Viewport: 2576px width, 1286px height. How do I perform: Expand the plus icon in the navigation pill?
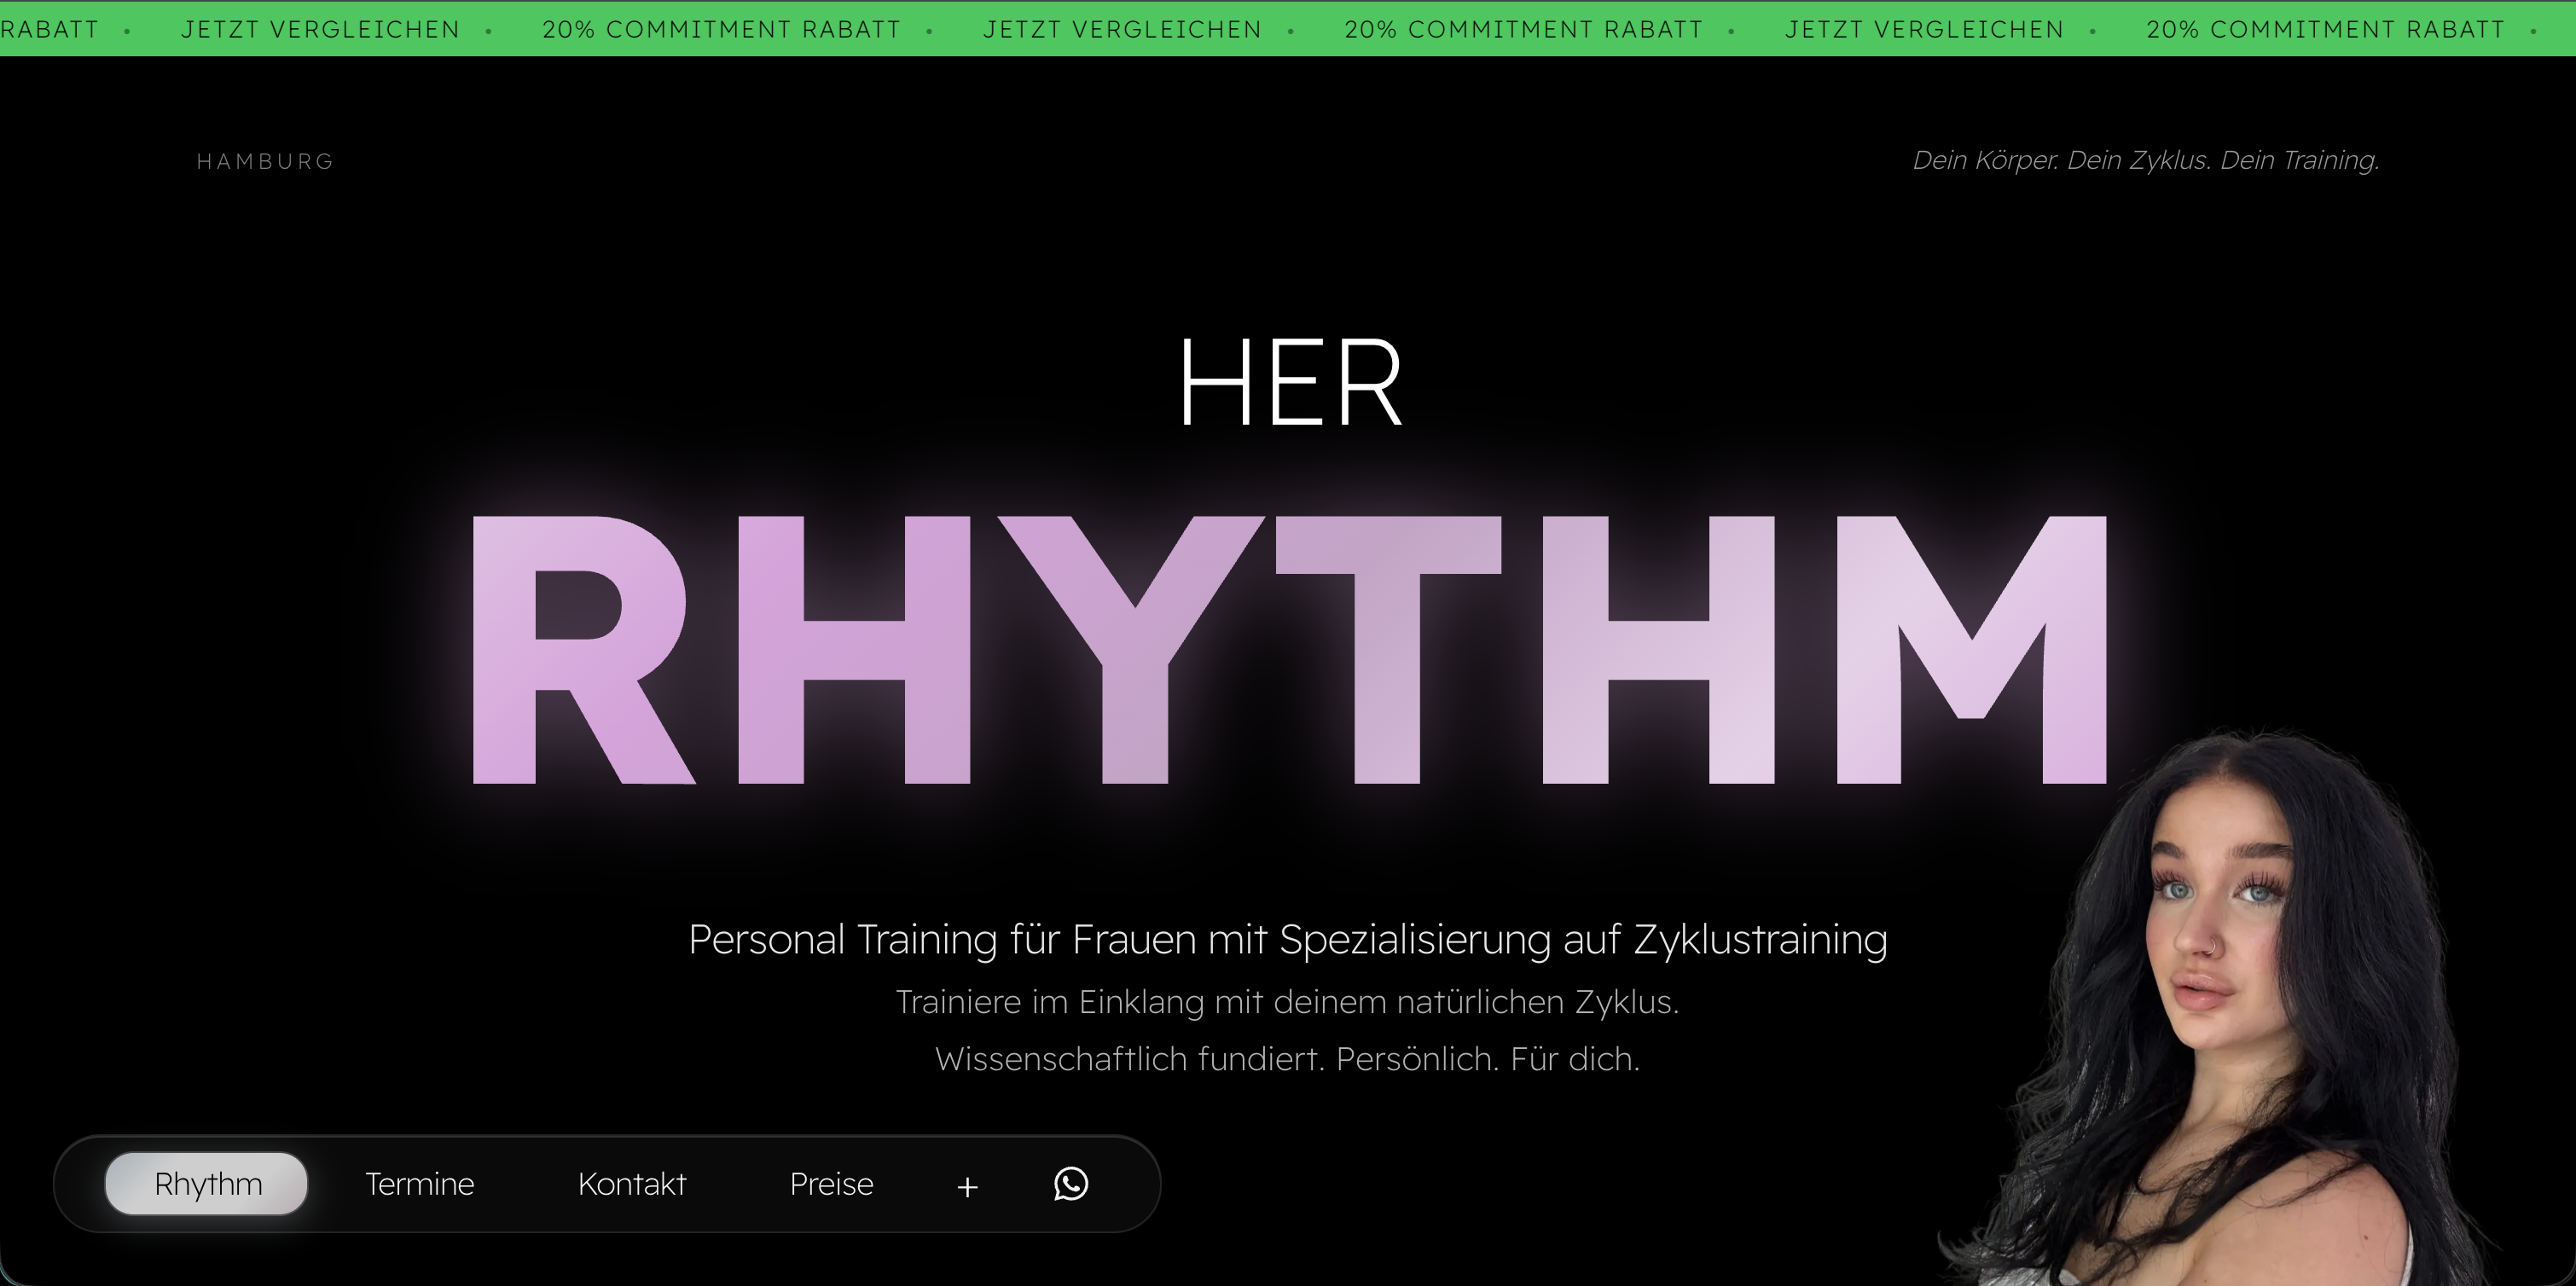coord(966,1187)
